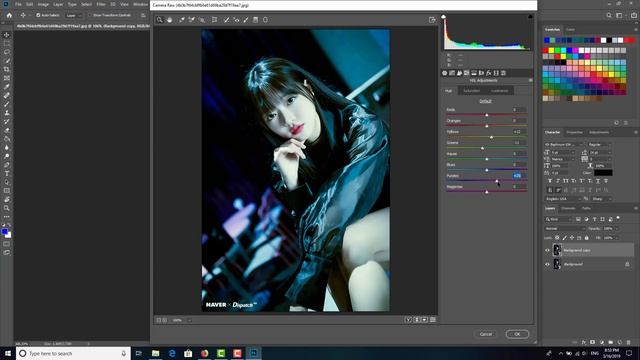Enable Show Transform Controls checkbox
The width and height of the screenshot is (640, 360).
tap(90, 15)
